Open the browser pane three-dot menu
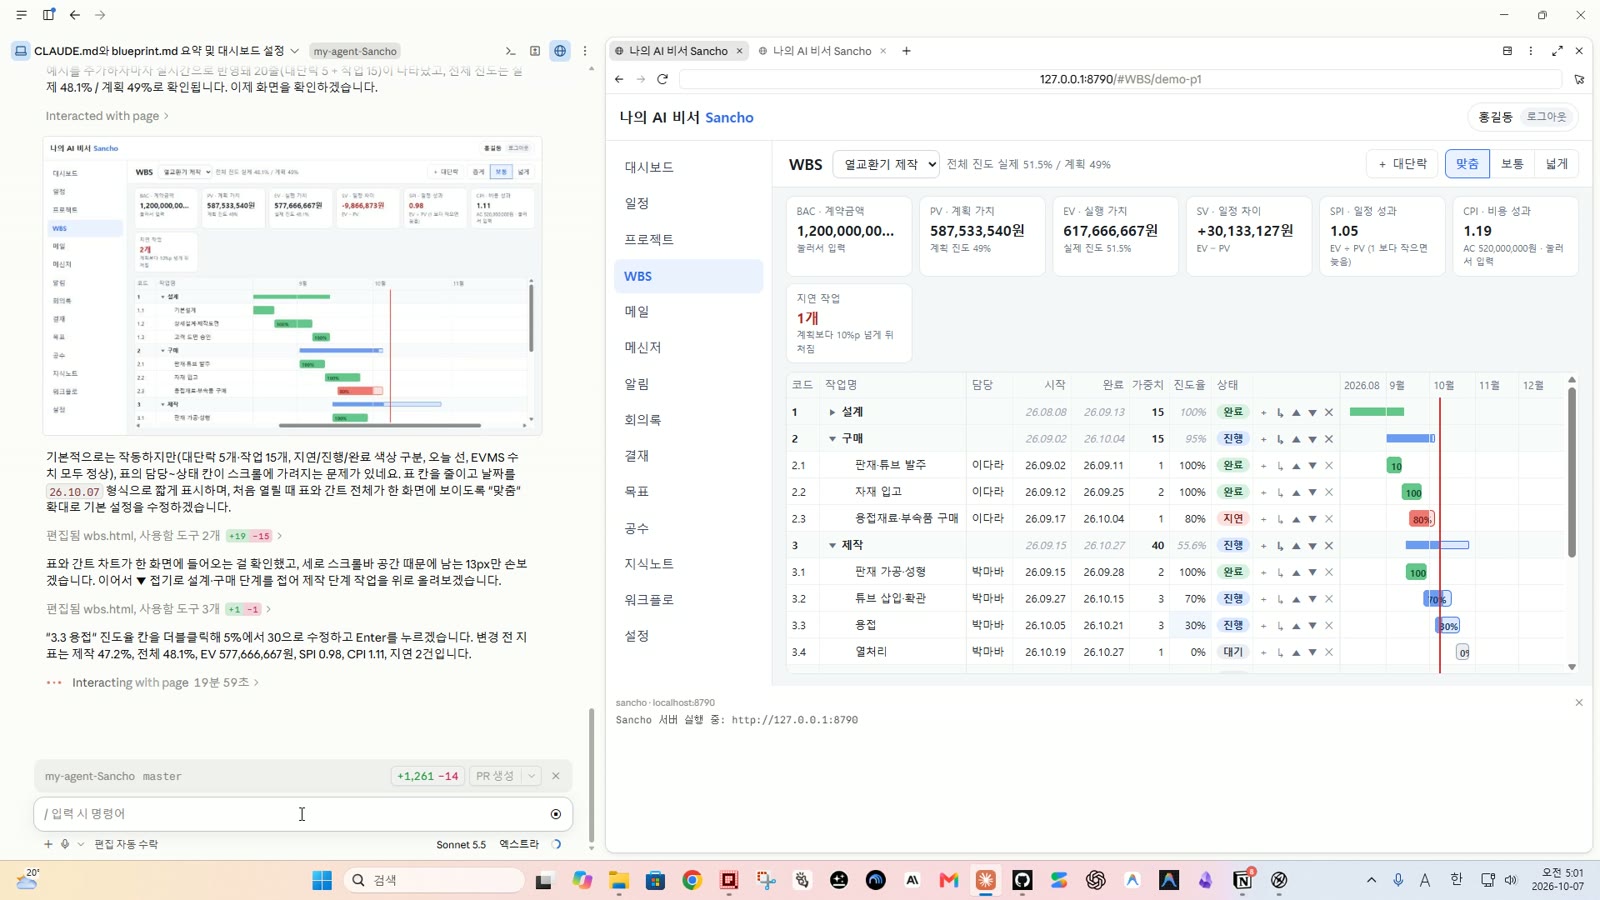The image size is (1600, 900). (x=1531, y=51)
